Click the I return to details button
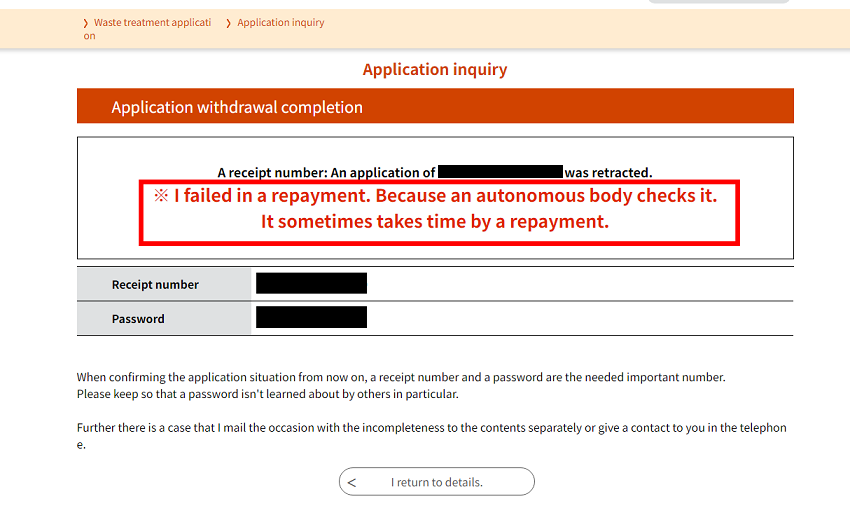The width and height of the screenshot is (850, 527). (x=436, y=481)
